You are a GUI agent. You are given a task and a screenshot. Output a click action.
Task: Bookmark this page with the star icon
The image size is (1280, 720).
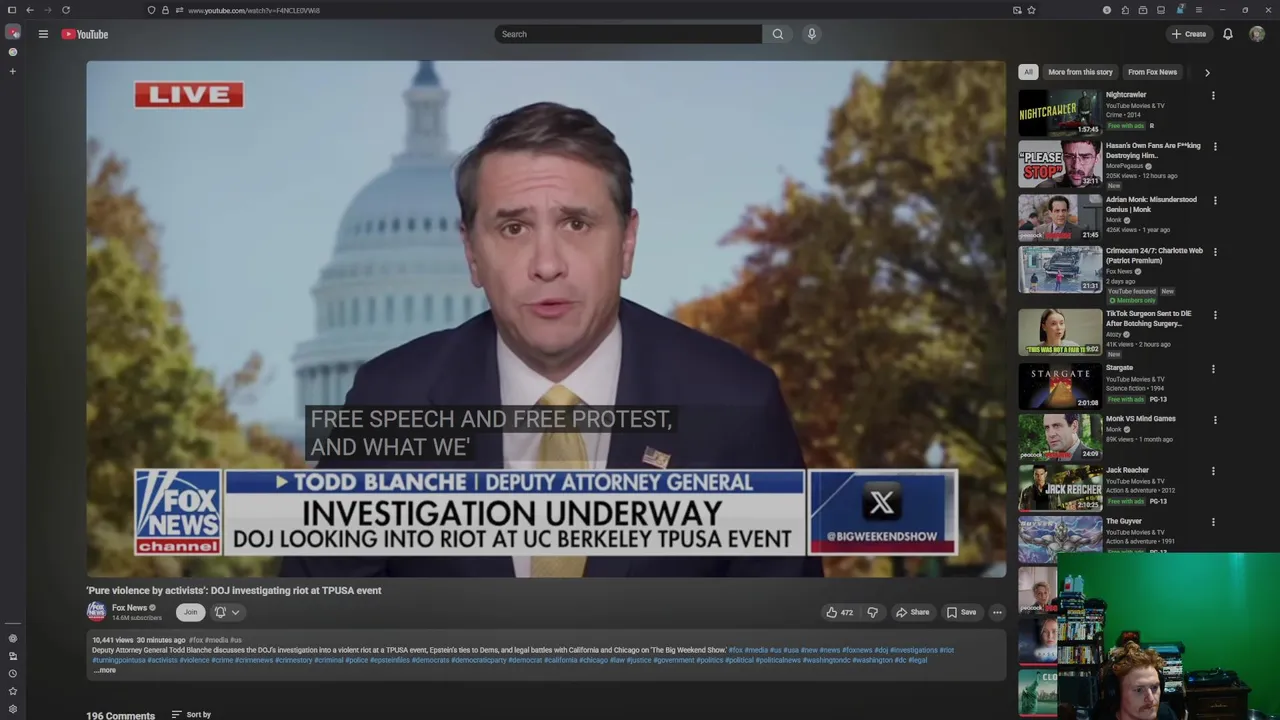[x=1031, y=10]
